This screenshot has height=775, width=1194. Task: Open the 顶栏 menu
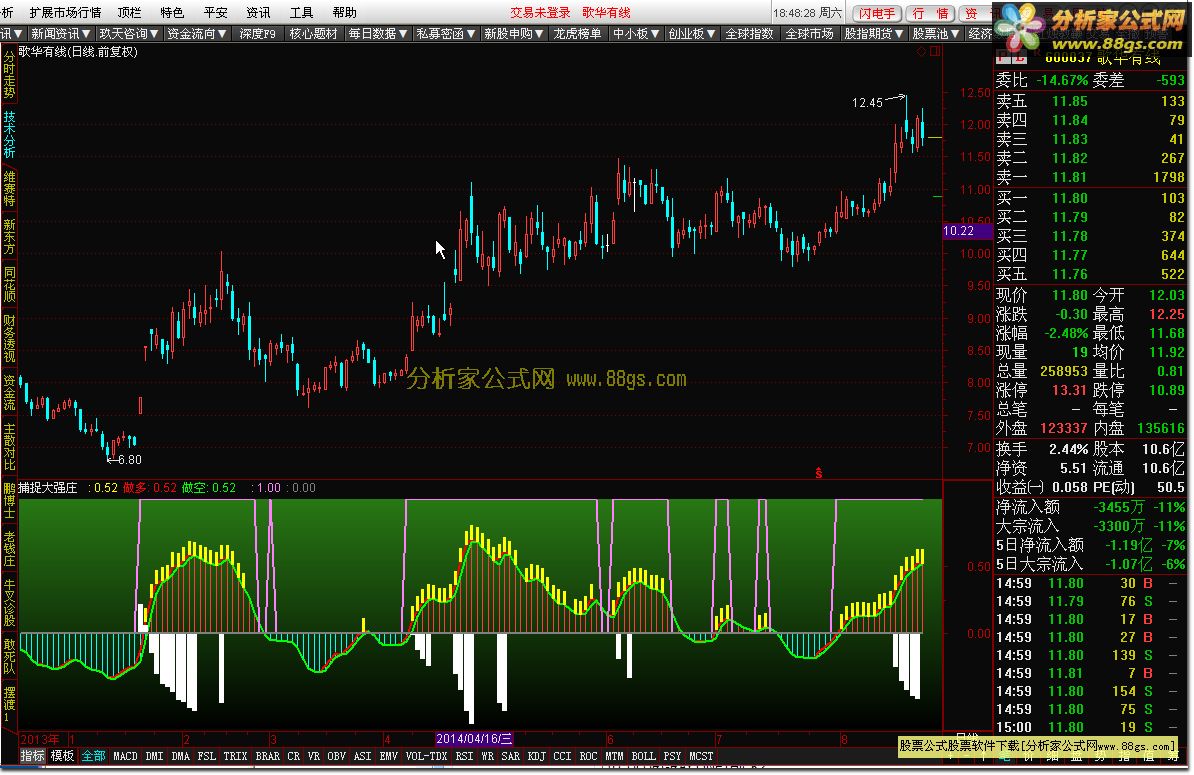pos(129,12)
